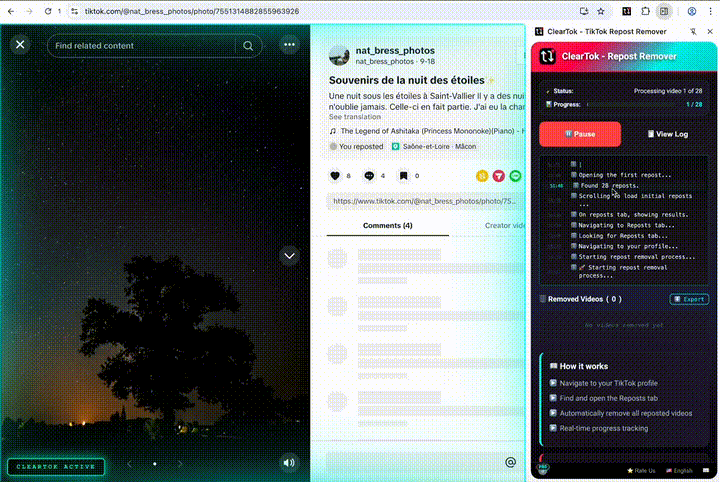Click the @ mention icon in the comment box

tap(510, 462)
